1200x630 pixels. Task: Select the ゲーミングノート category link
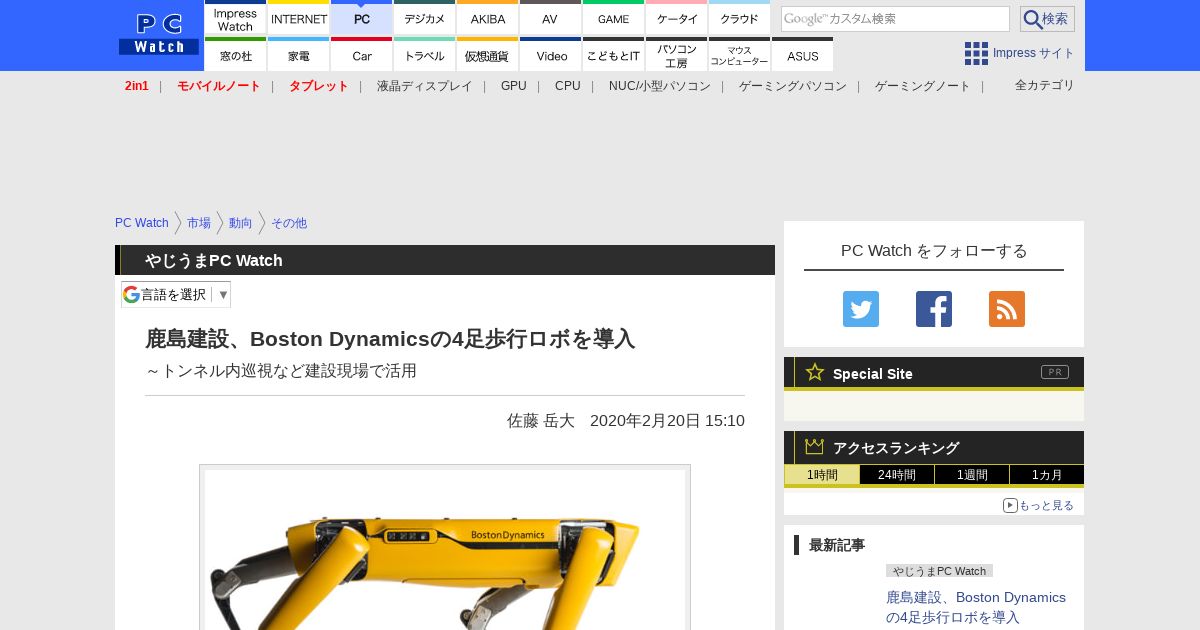pos(923,86)
